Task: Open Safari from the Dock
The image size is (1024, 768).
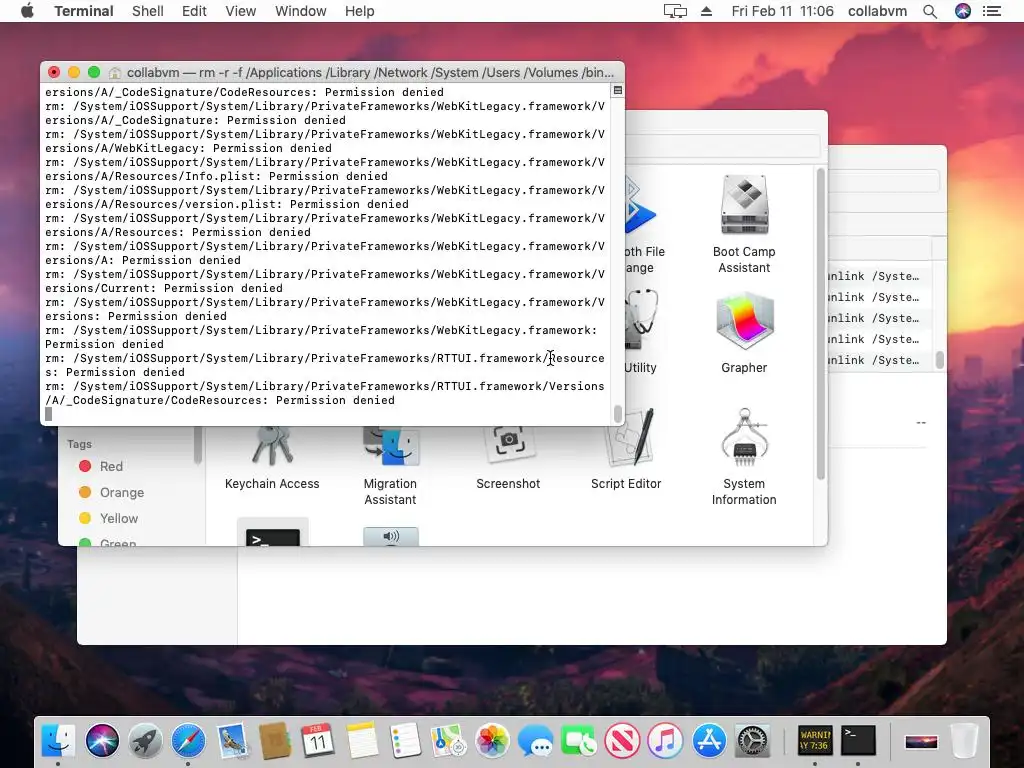Action: point(188,741)
